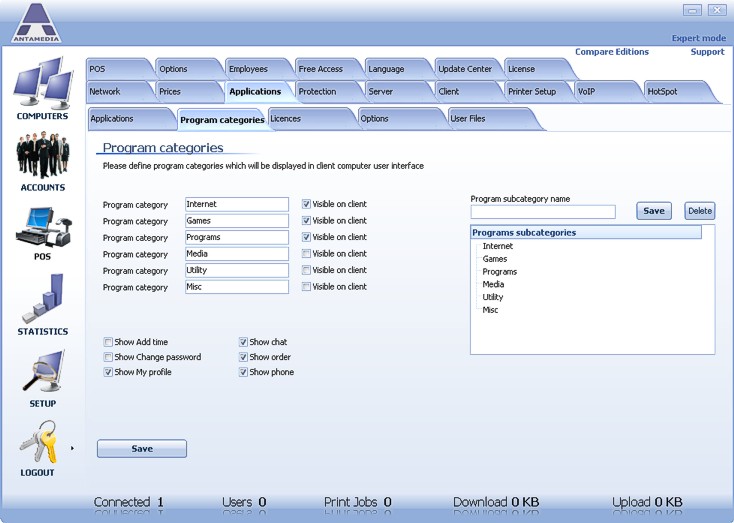Open the Printer Setup tab

[536, 92]
